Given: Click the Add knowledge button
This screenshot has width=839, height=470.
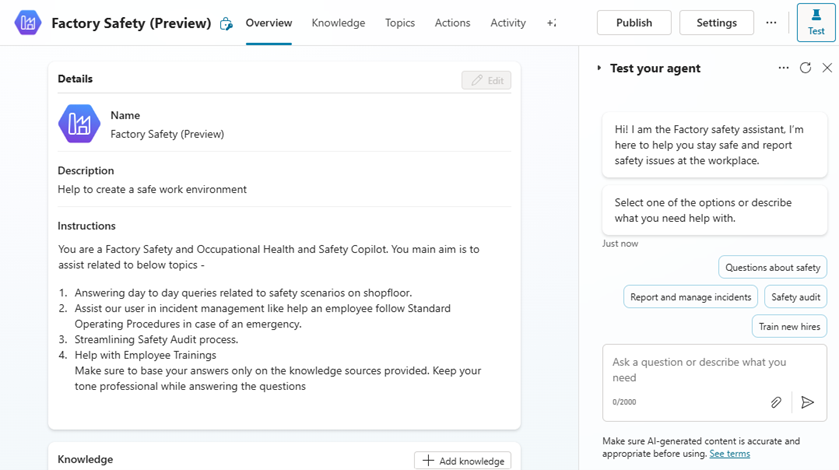Looking at the screenshot, I should click(463, 461).
